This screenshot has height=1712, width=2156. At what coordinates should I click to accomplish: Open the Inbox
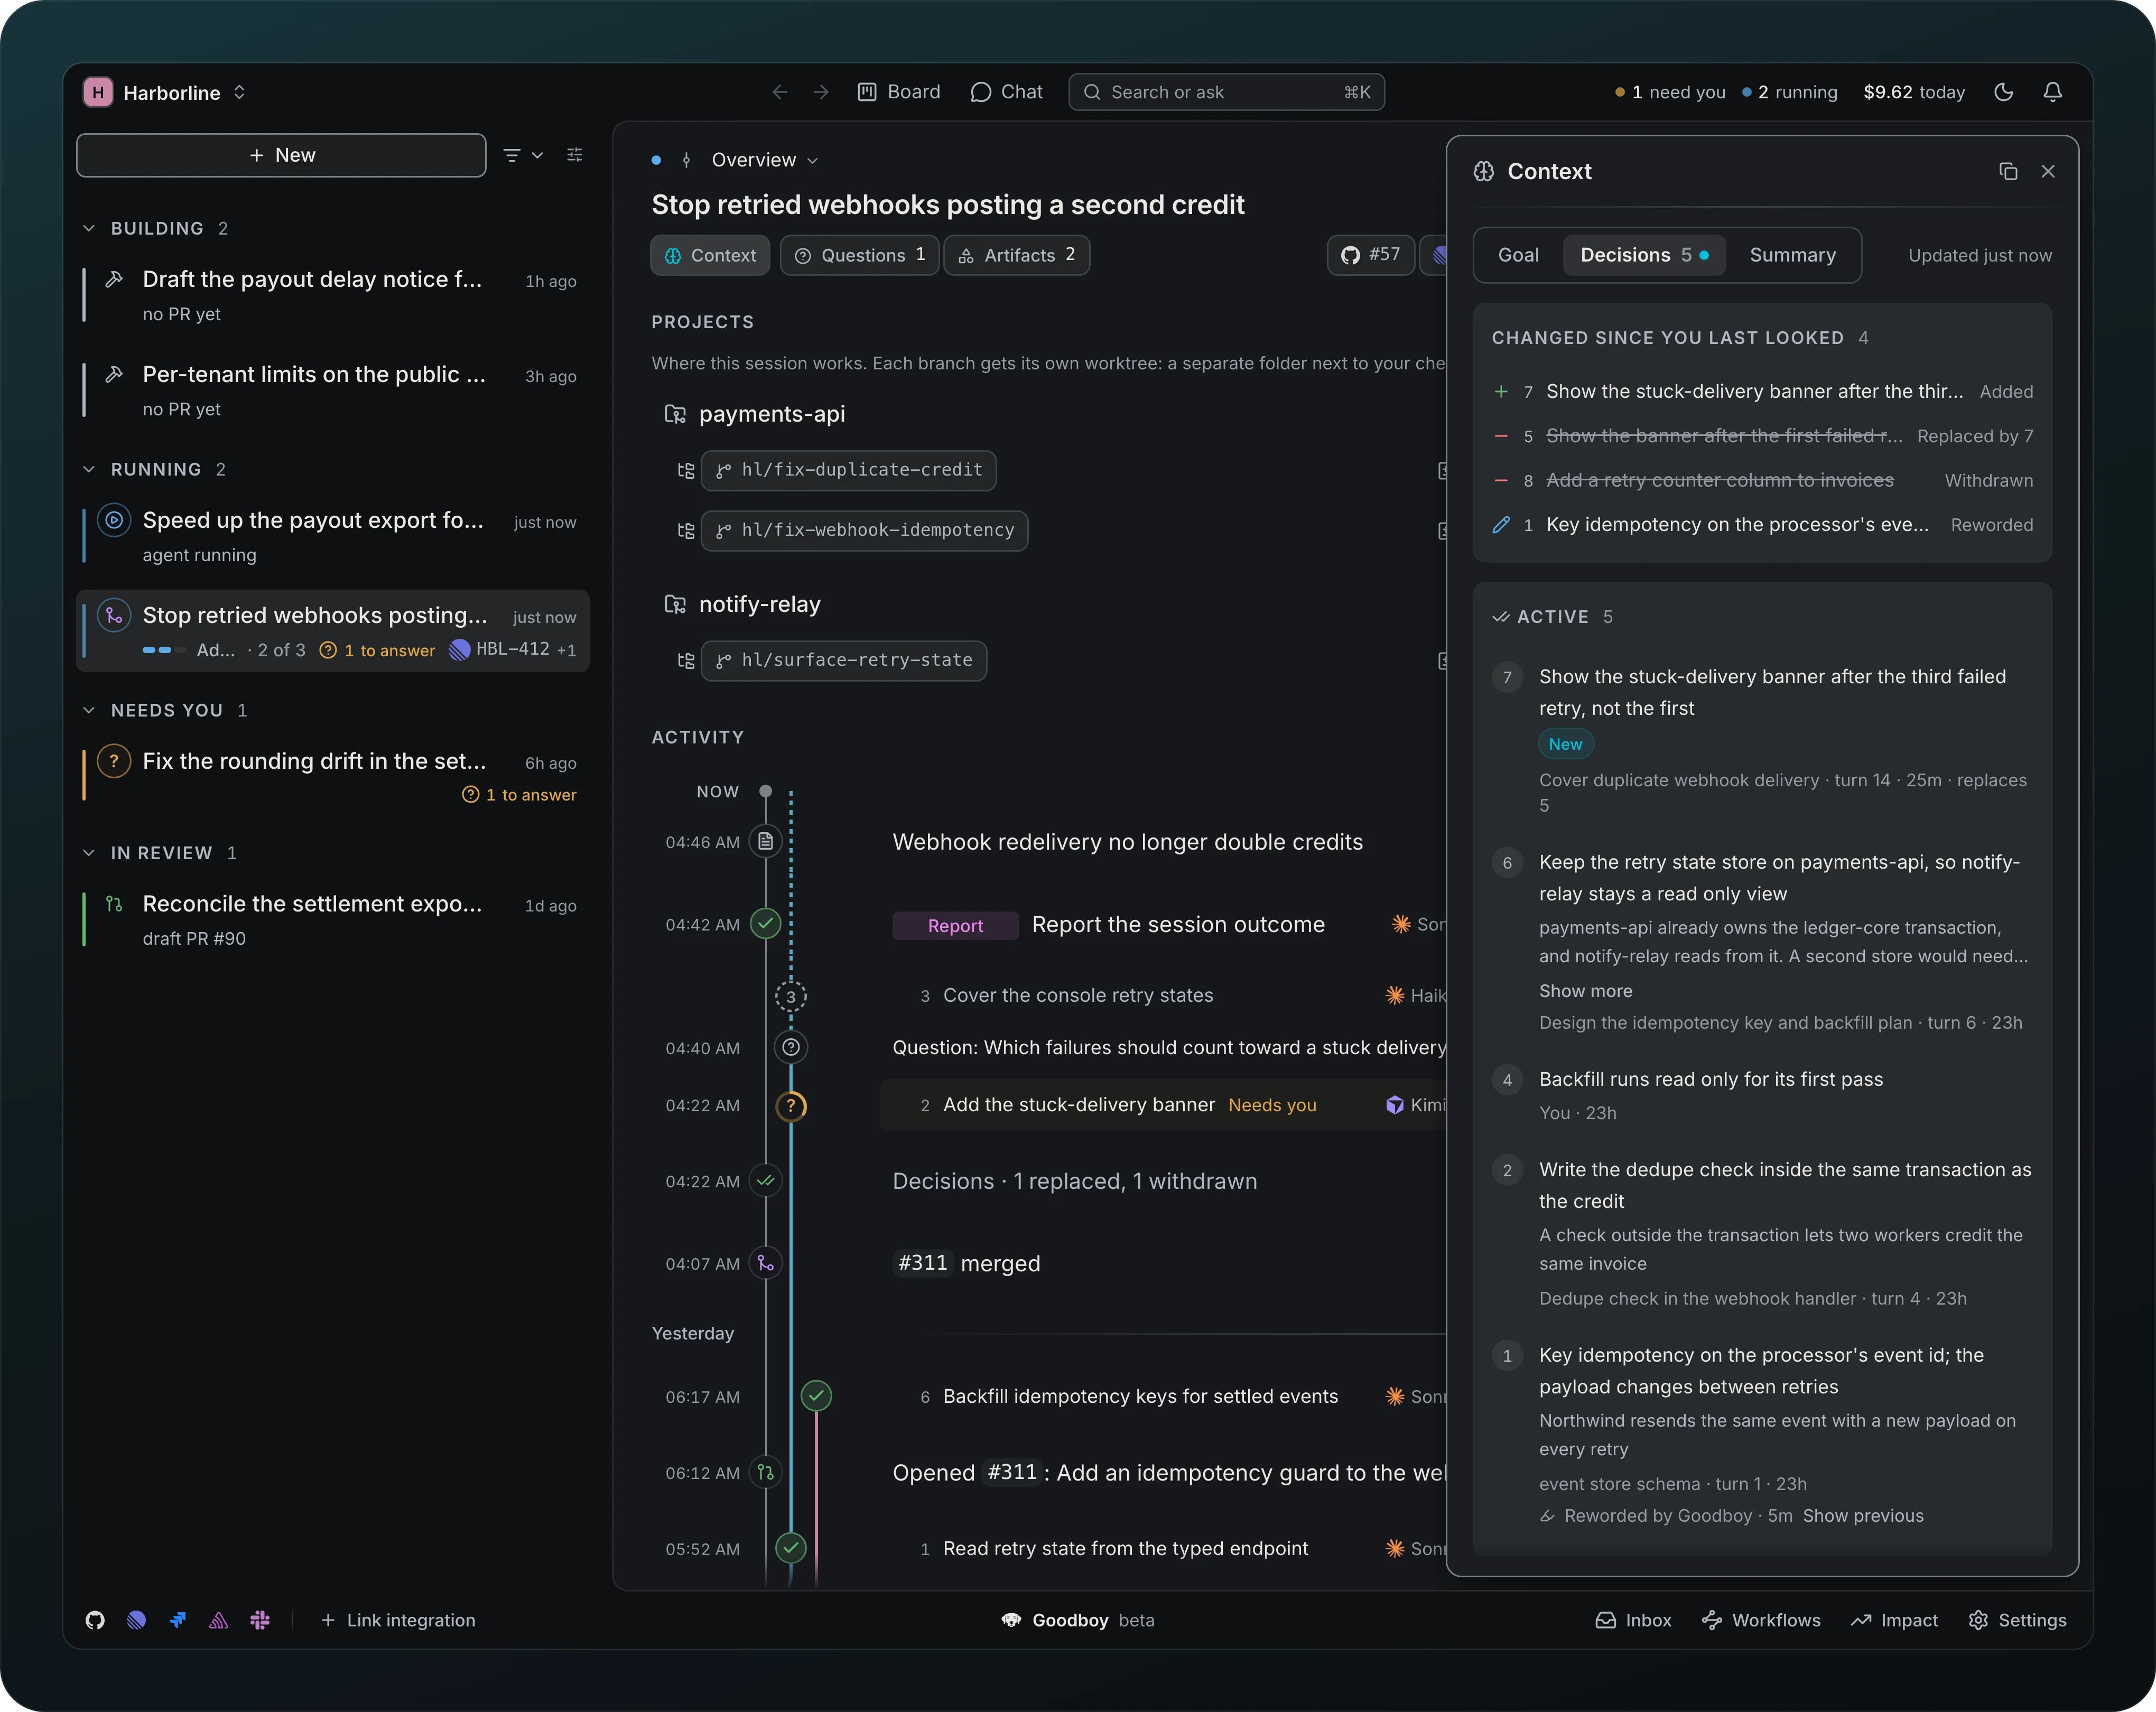click(1633, 1620)
